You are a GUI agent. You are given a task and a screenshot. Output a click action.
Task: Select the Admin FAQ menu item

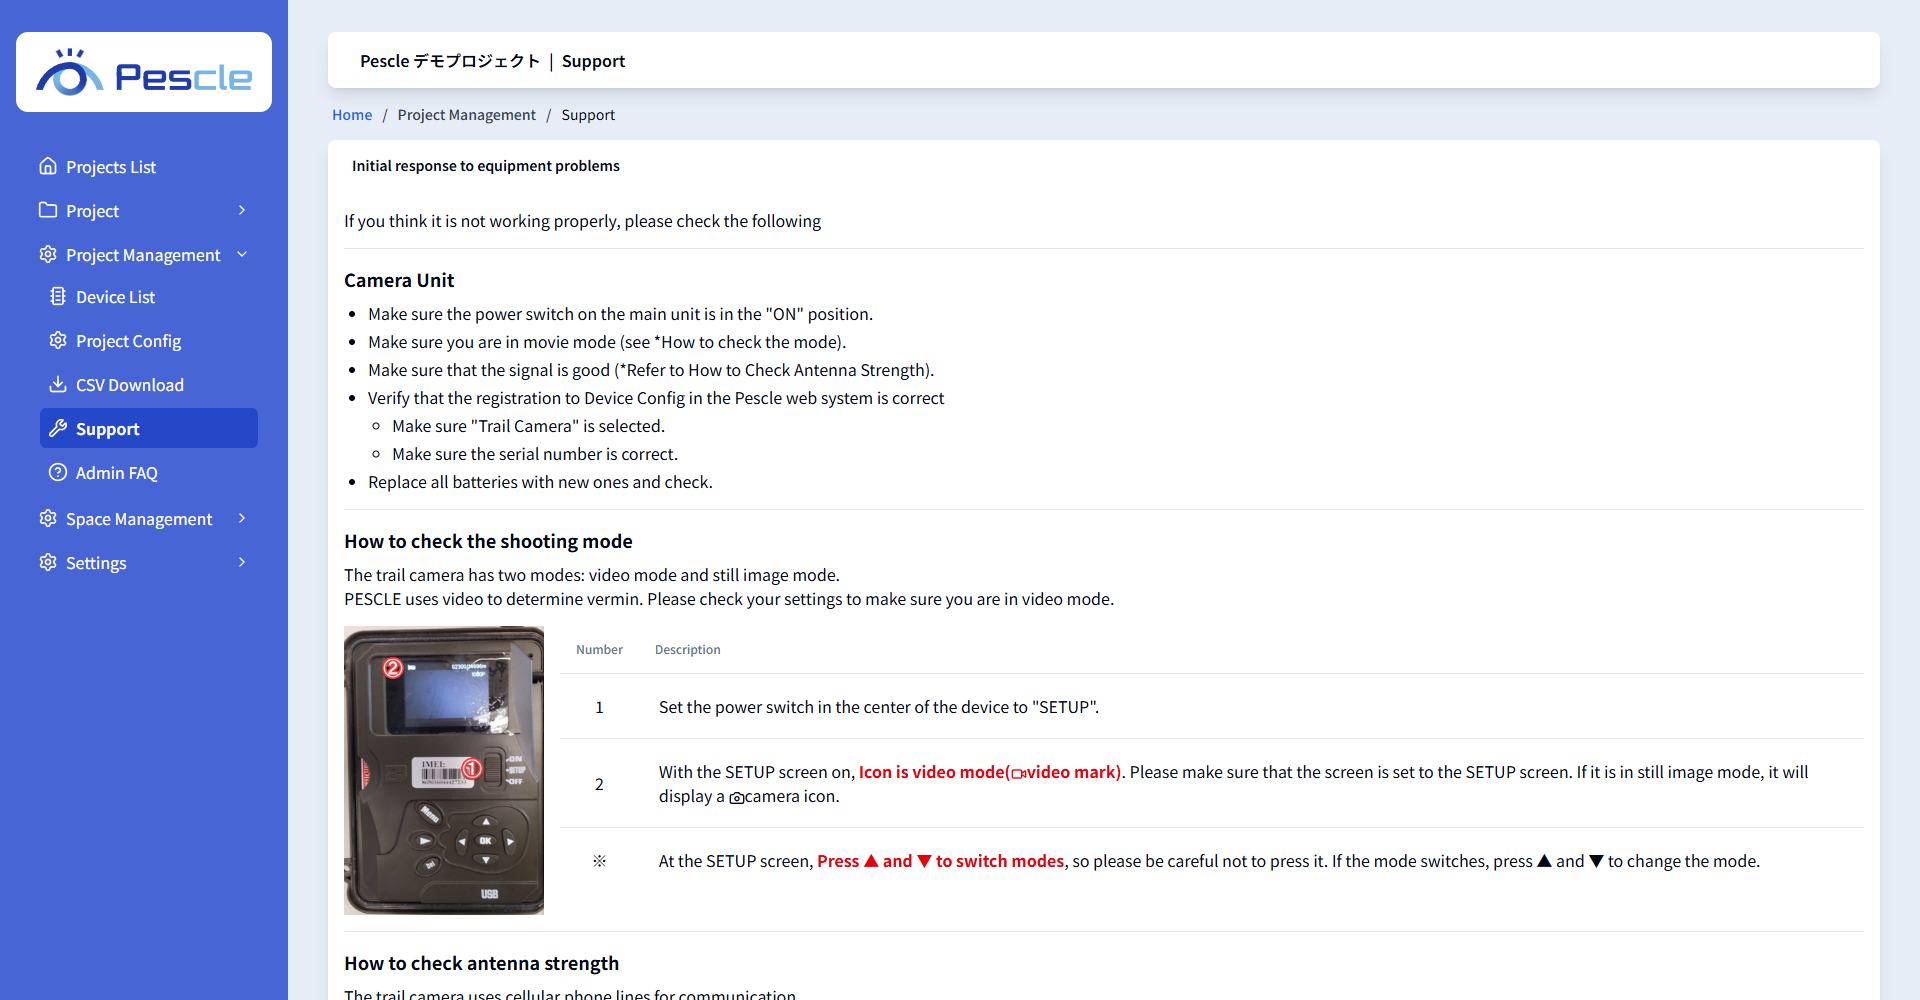click(149, 473)
